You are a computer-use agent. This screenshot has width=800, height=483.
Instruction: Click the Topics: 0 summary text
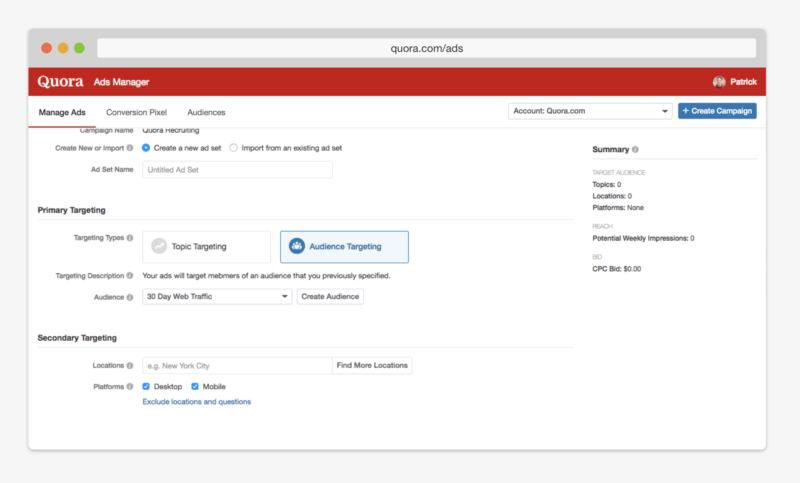point(607,185)
